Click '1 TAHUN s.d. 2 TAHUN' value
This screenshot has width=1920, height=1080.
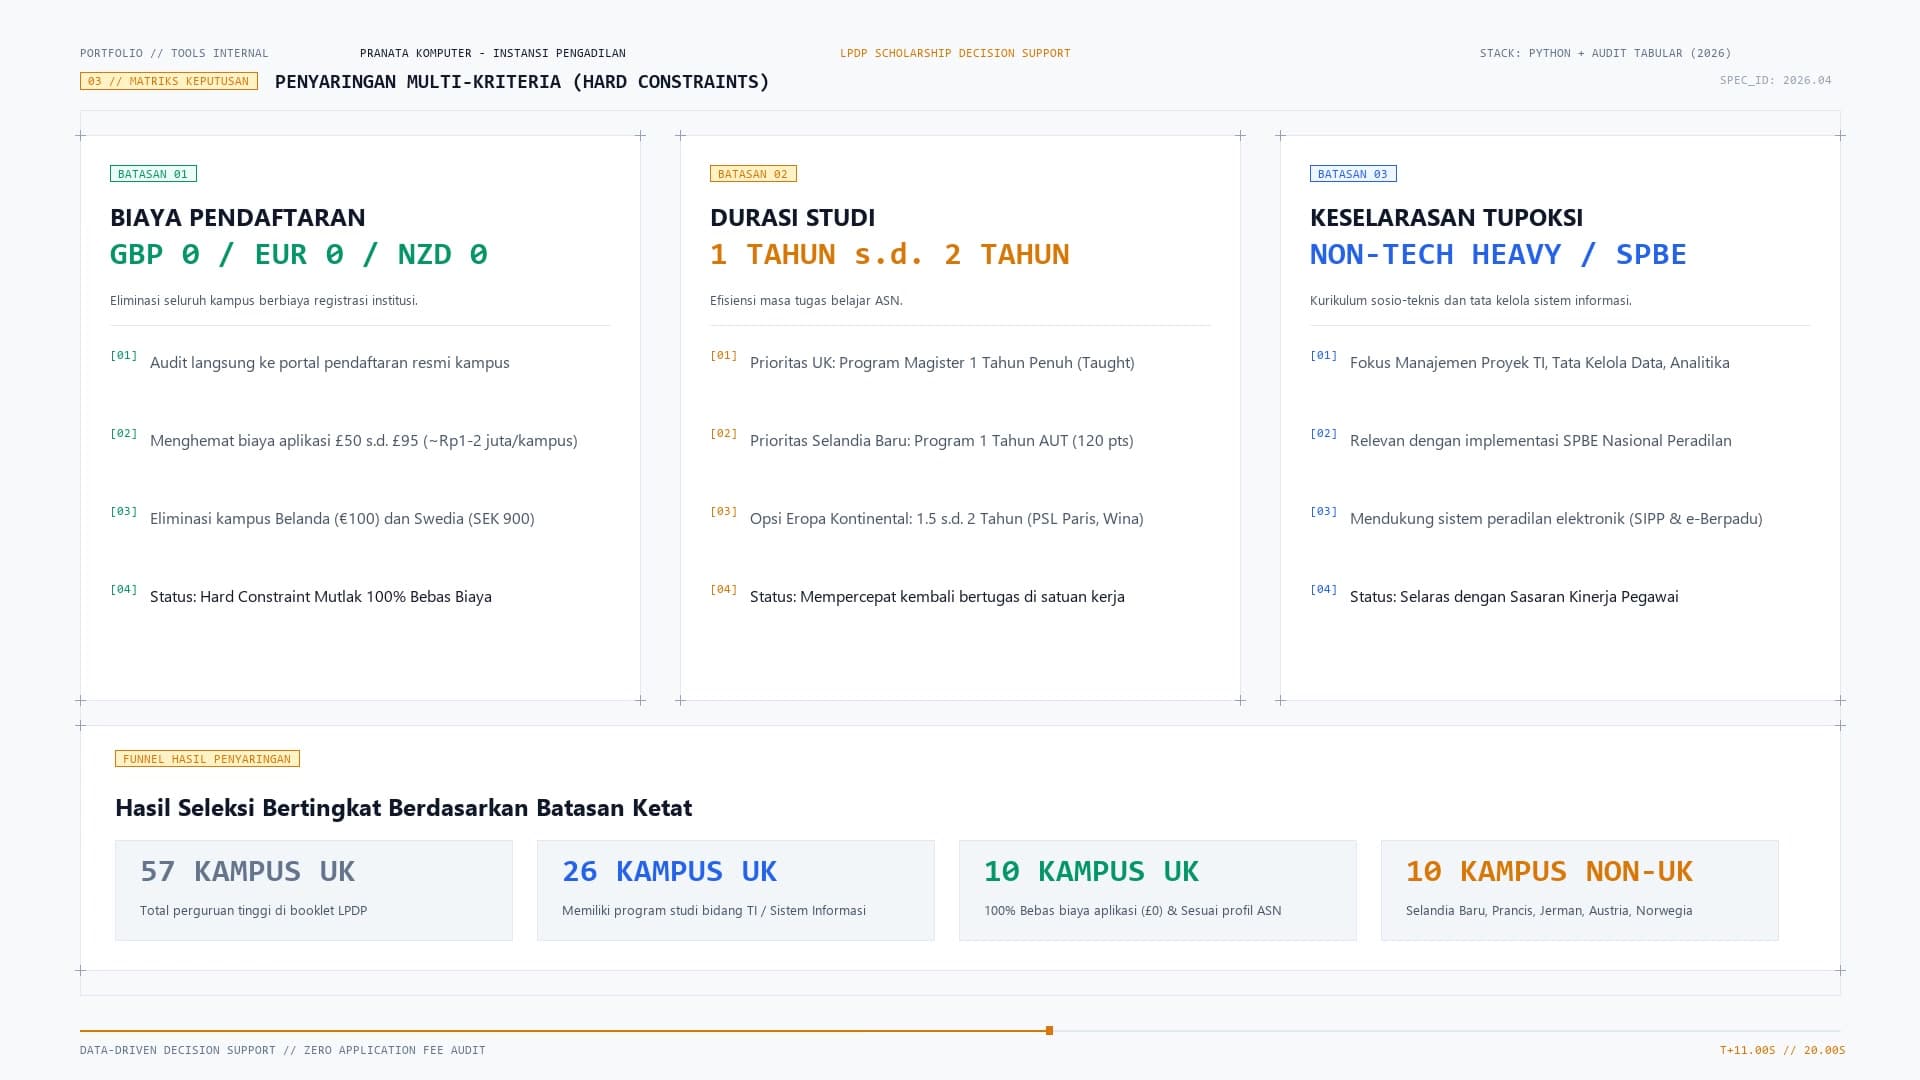[890, 255]
